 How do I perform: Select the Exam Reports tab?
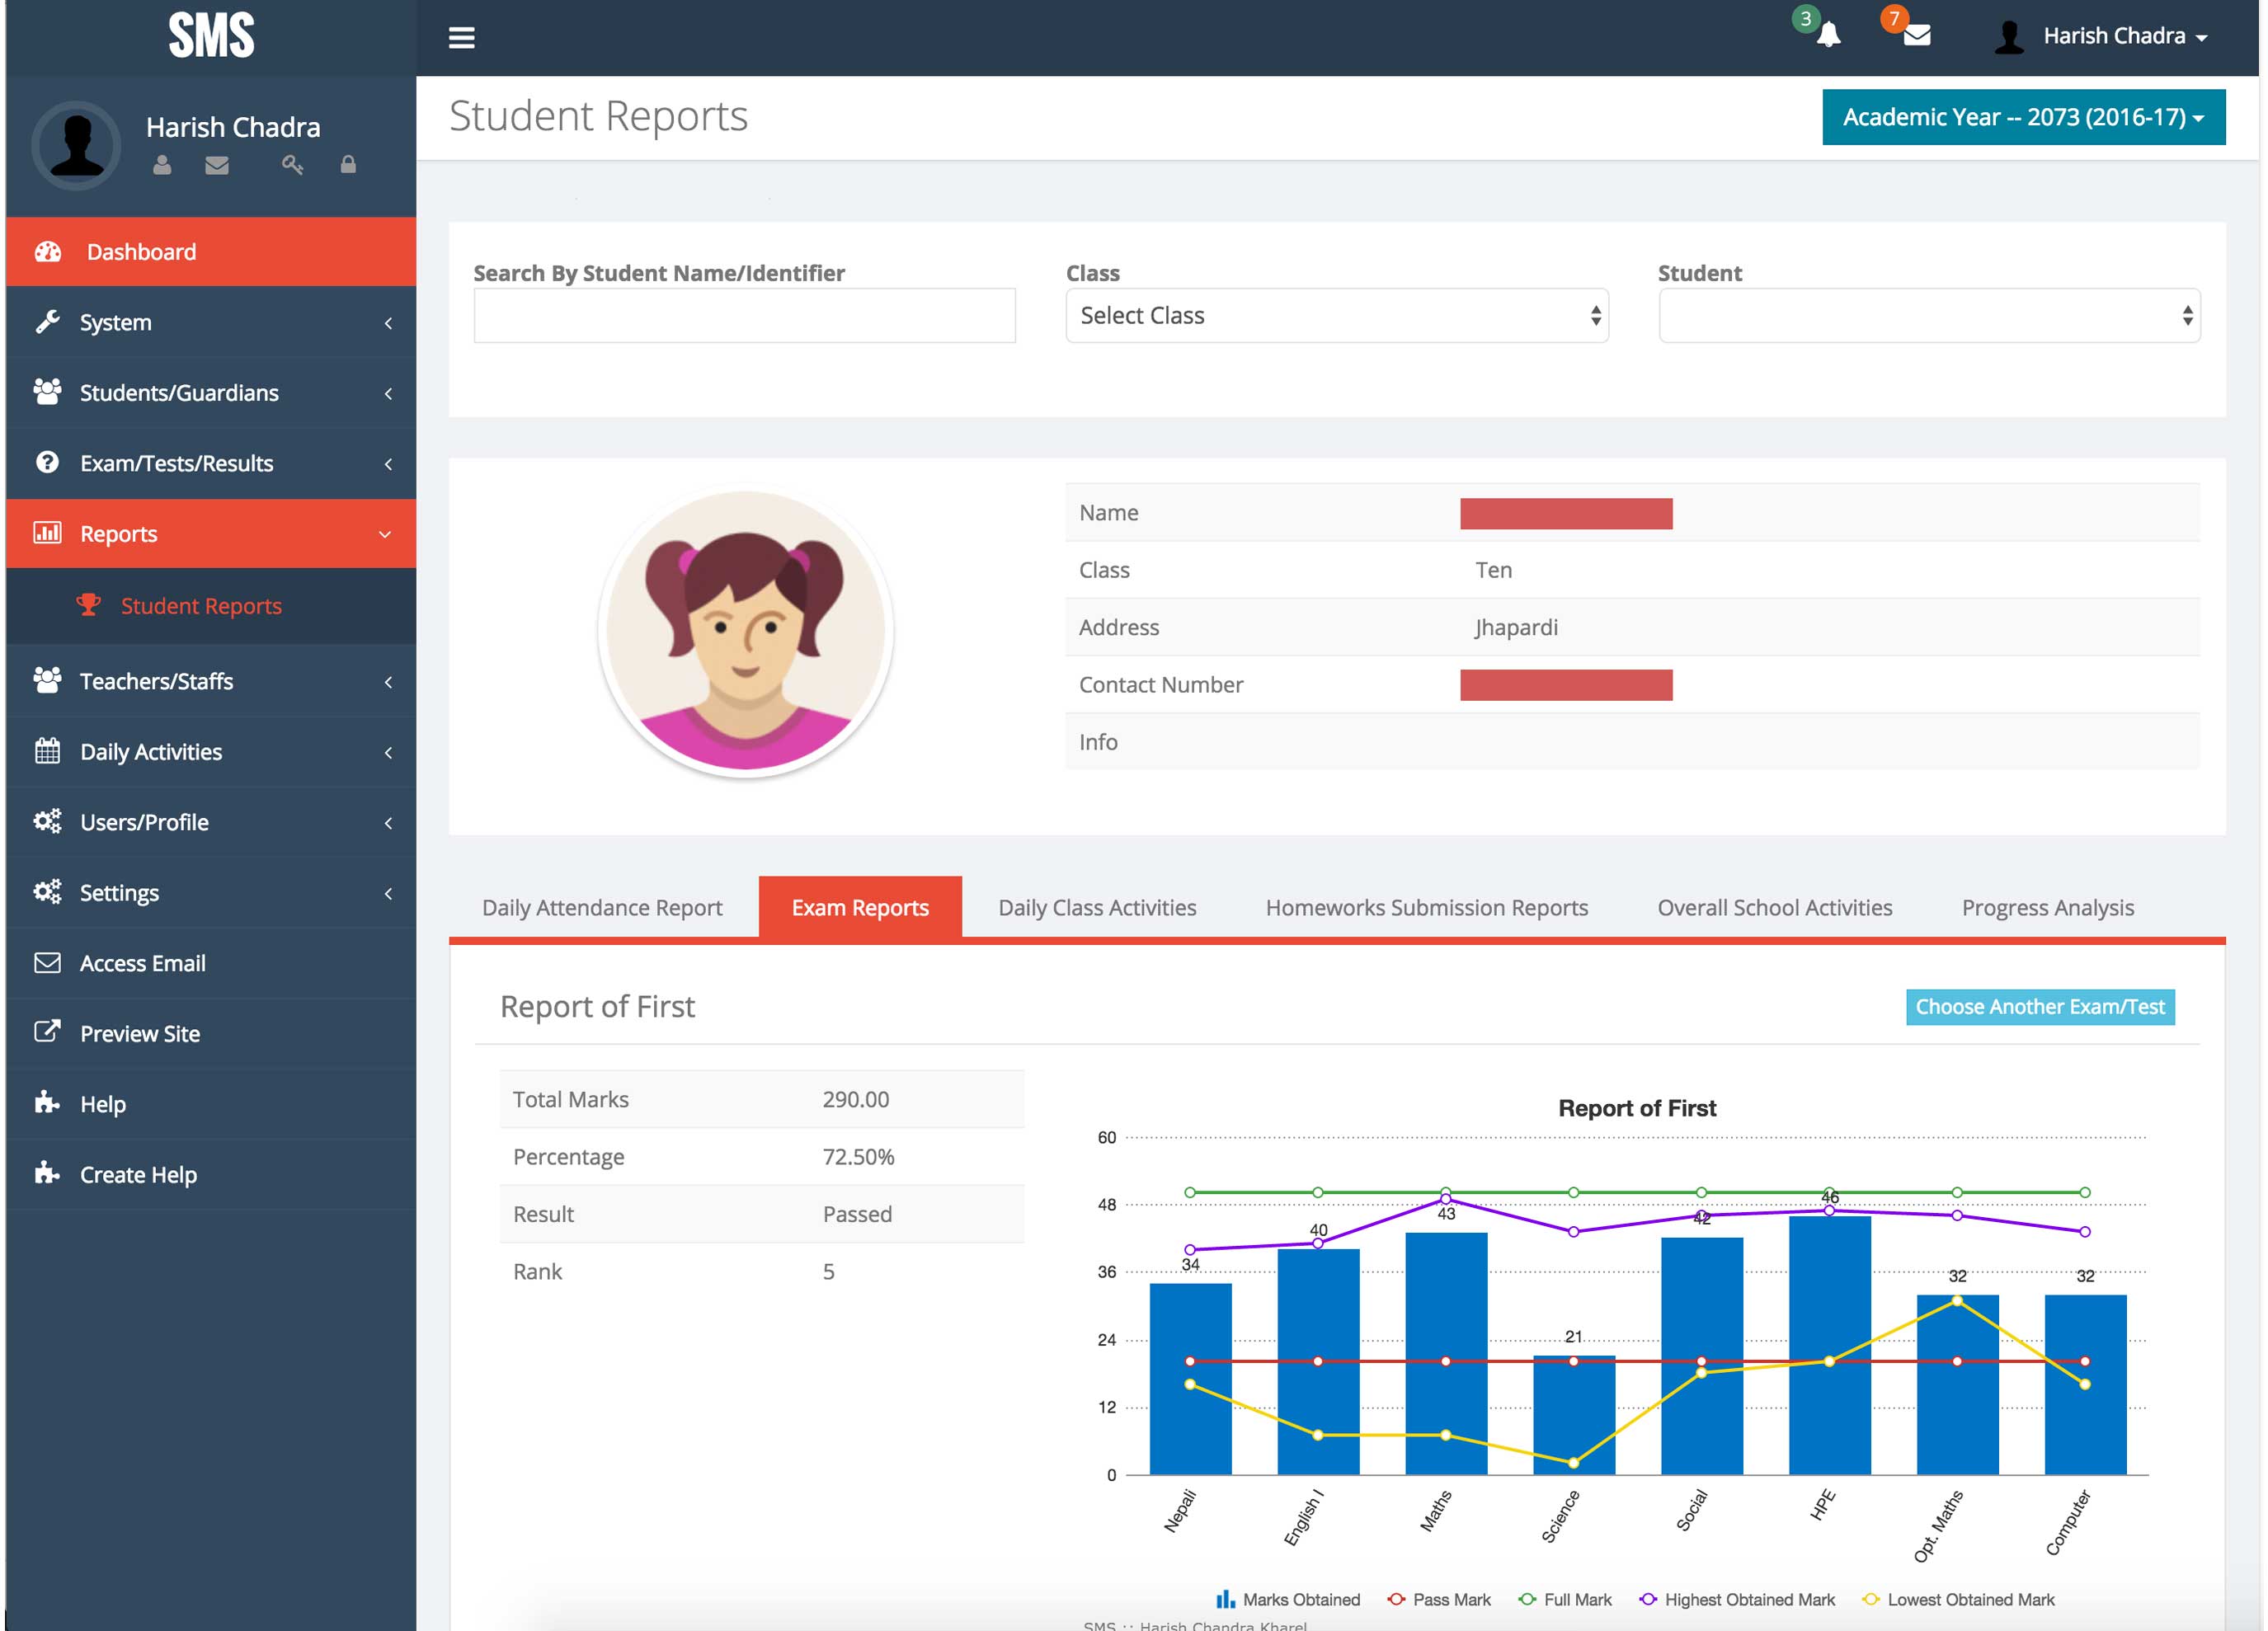coord(860,907)
